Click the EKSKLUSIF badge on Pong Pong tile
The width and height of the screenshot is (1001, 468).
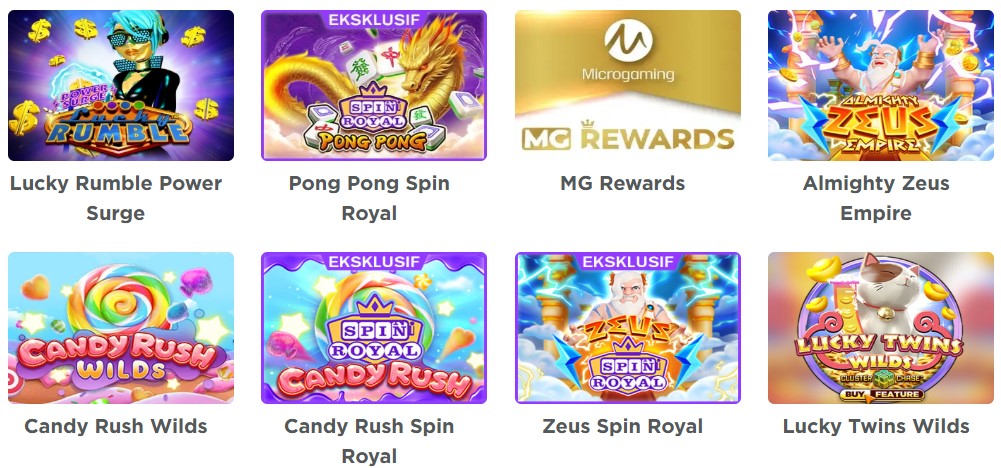click(374, 20)
